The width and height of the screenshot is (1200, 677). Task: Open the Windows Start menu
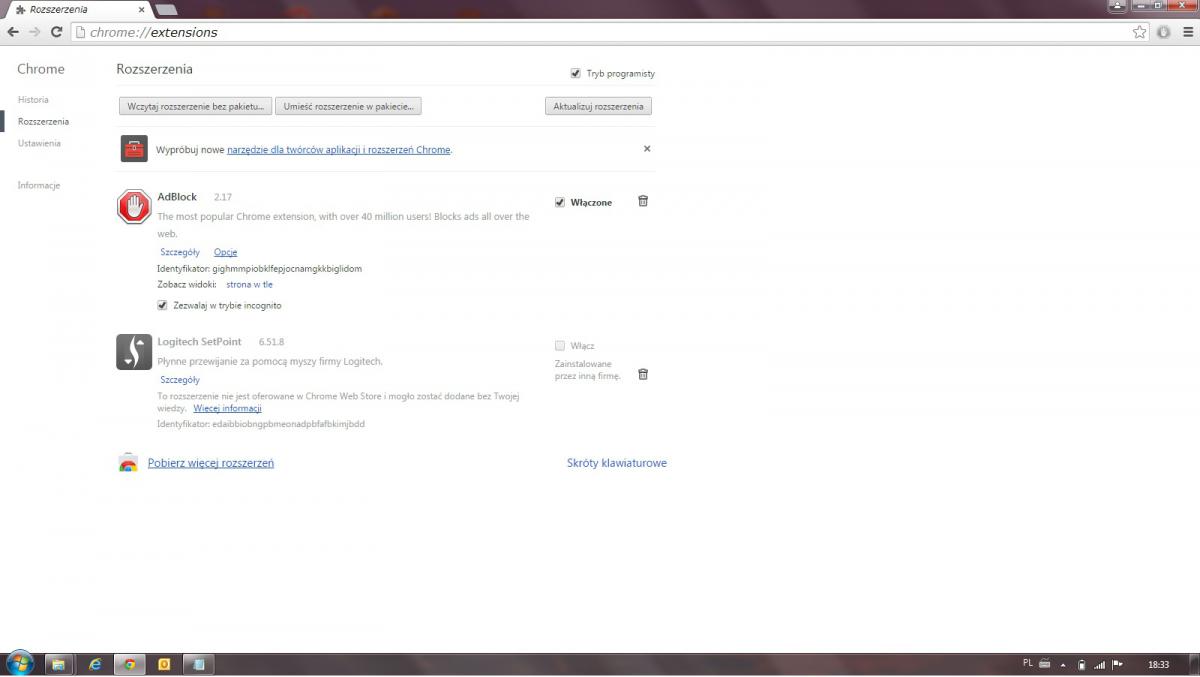click(x=19, y=664)
